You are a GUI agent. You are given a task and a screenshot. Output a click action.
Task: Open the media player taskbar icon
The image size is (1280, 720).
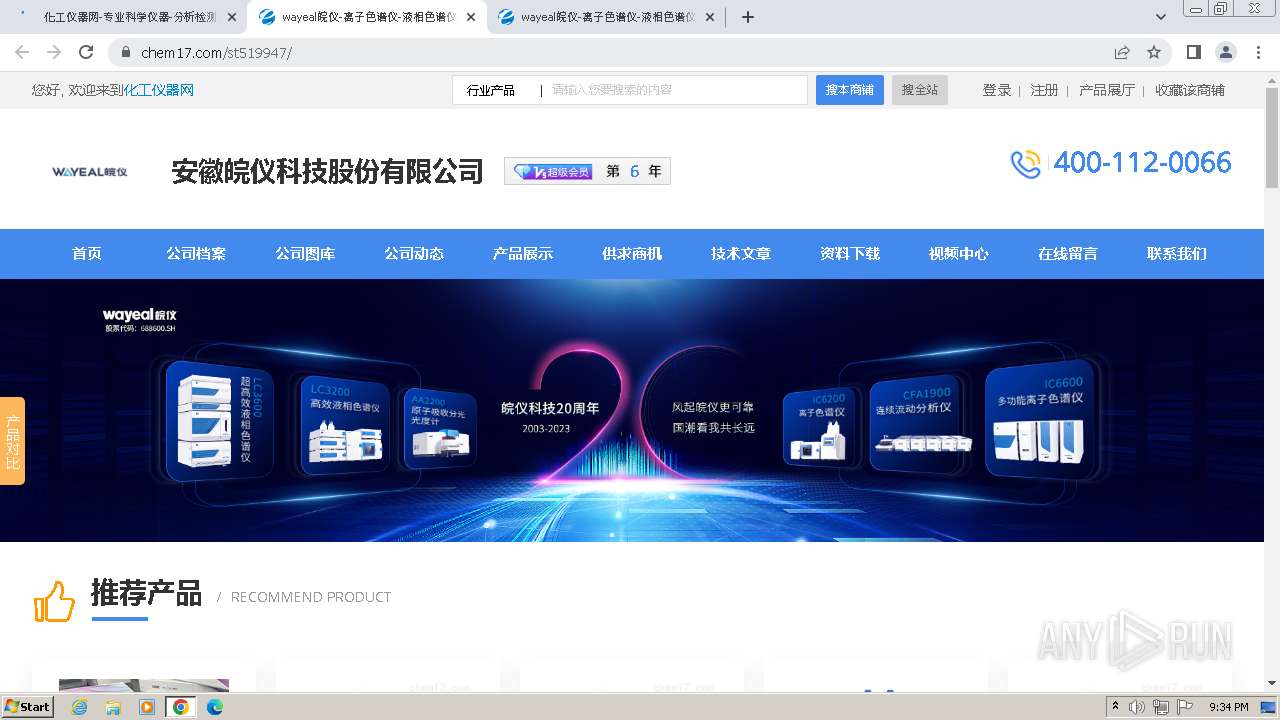click(x=147, y=707)
